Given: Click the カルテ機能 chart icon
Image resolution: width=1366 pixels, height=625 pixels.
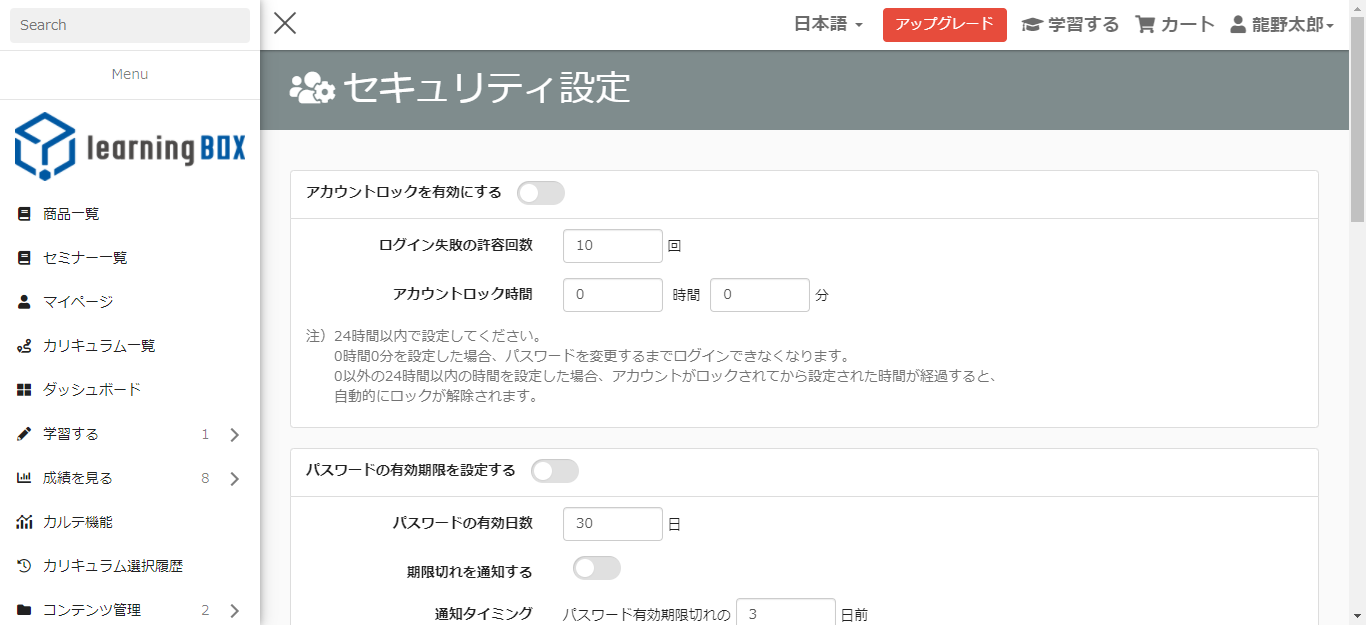Looking at the screenshot, I should point(25,522).
